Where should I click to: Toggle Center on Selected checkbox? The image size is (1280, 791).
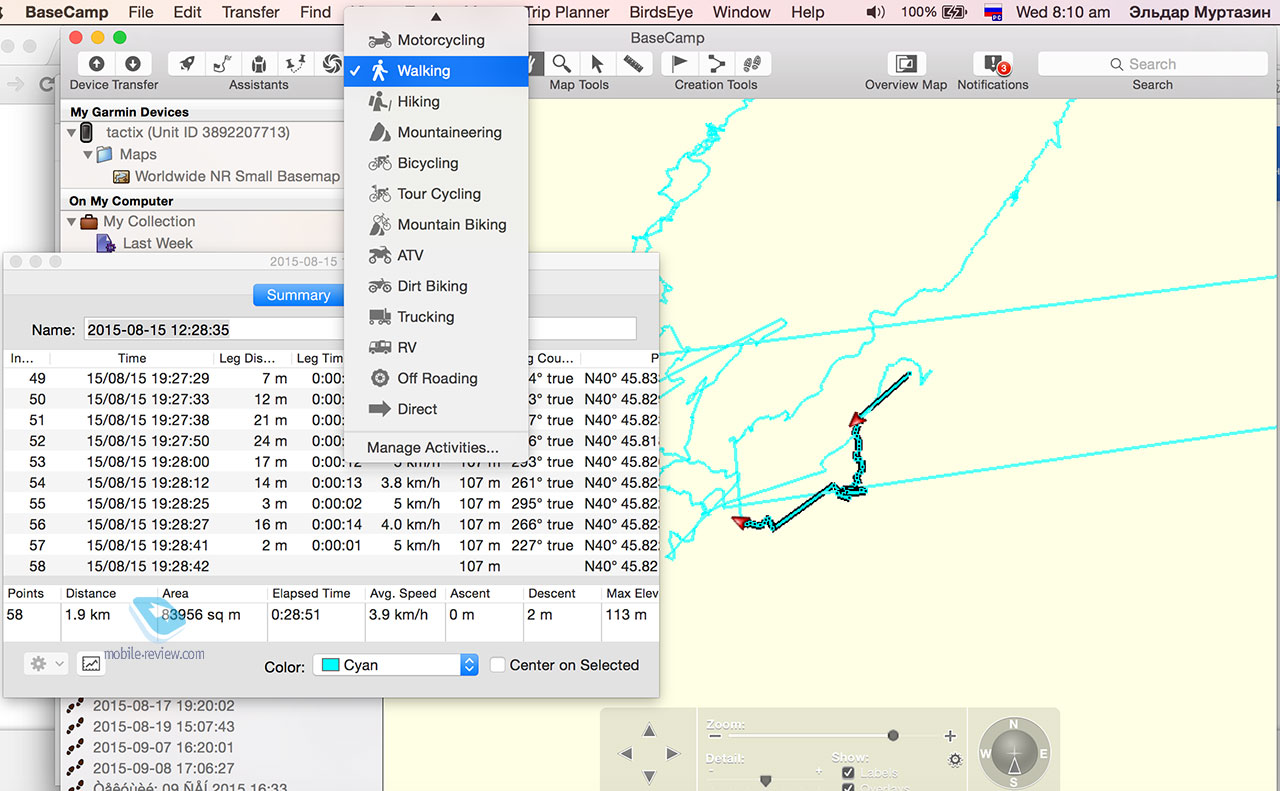pos(497,665)
